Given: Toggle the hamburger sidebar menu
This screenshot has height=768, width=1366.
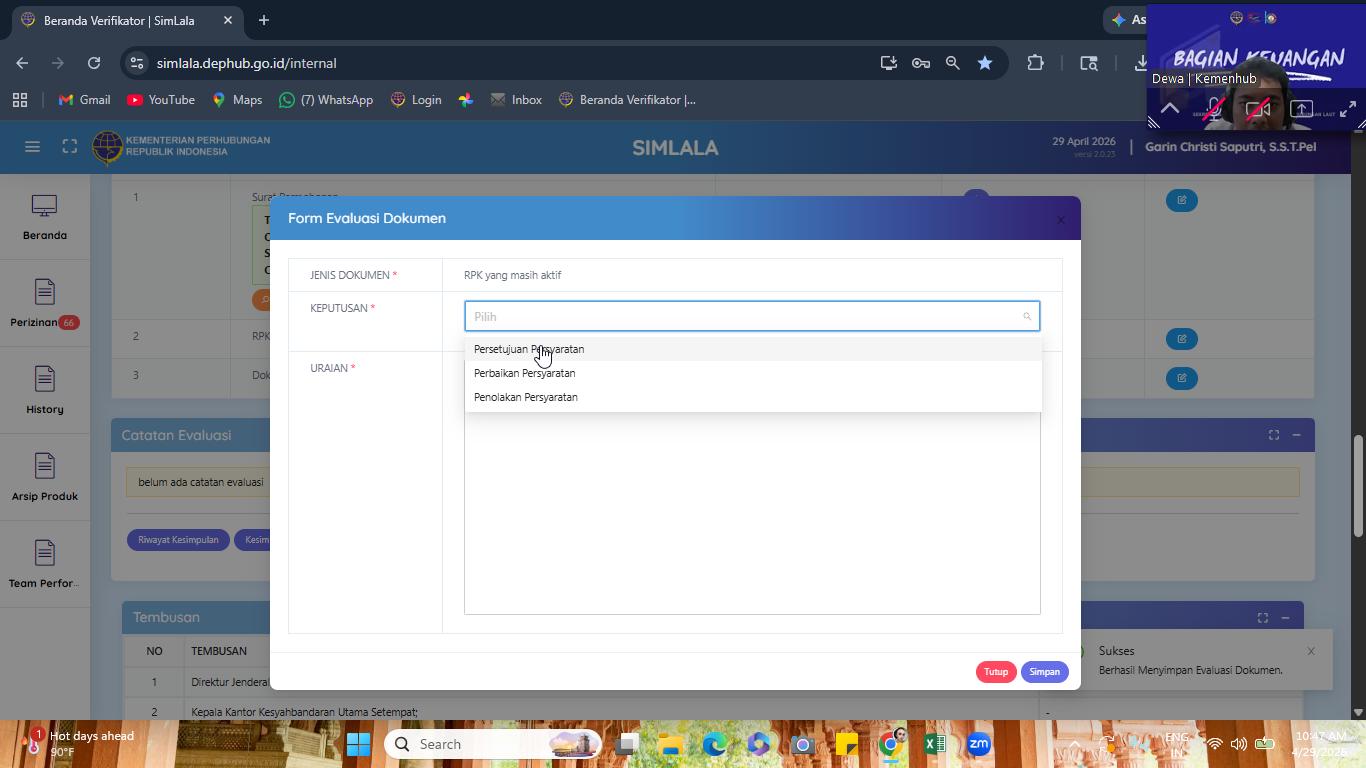Looking at the screenshot, I should coord(32,147).
